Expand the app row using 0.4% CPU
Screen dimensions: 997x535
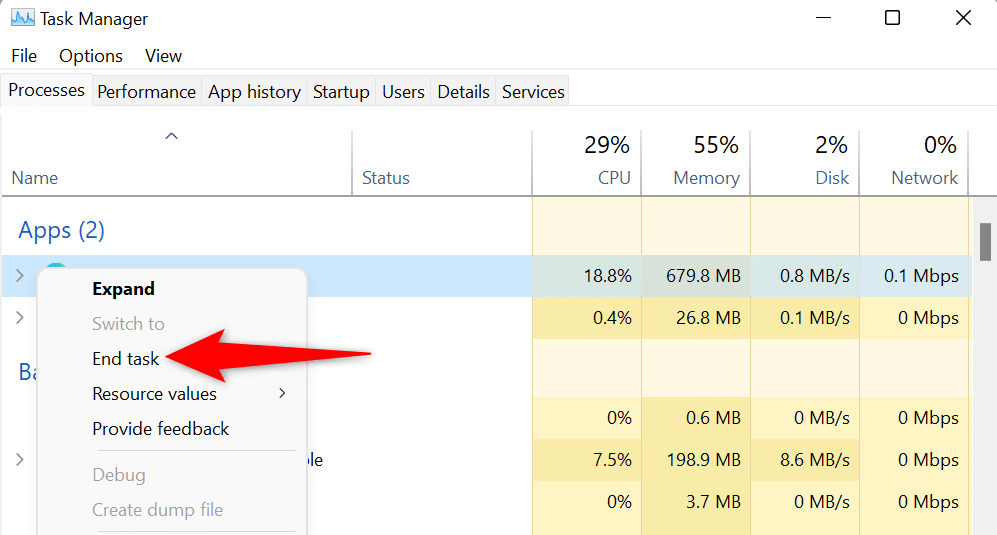pyautogui.click(x=19, y=318)
